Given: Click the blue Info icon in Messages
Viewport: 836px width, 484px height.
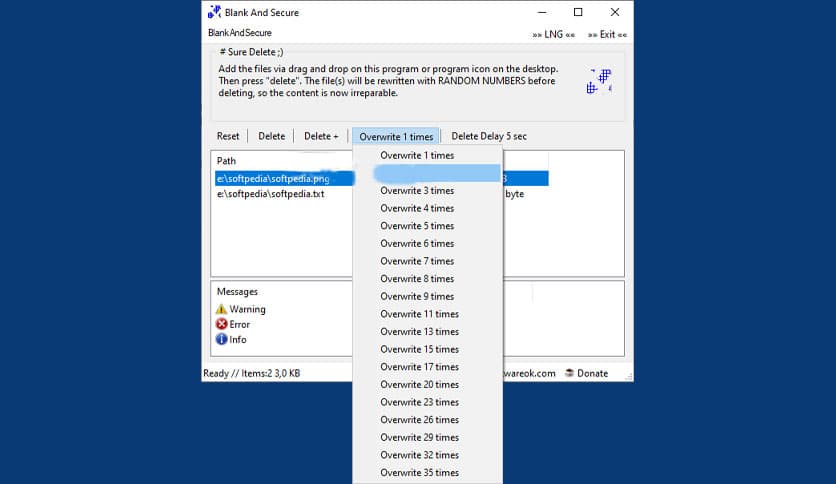Looking at the screenshot, I should coord(222,339).
